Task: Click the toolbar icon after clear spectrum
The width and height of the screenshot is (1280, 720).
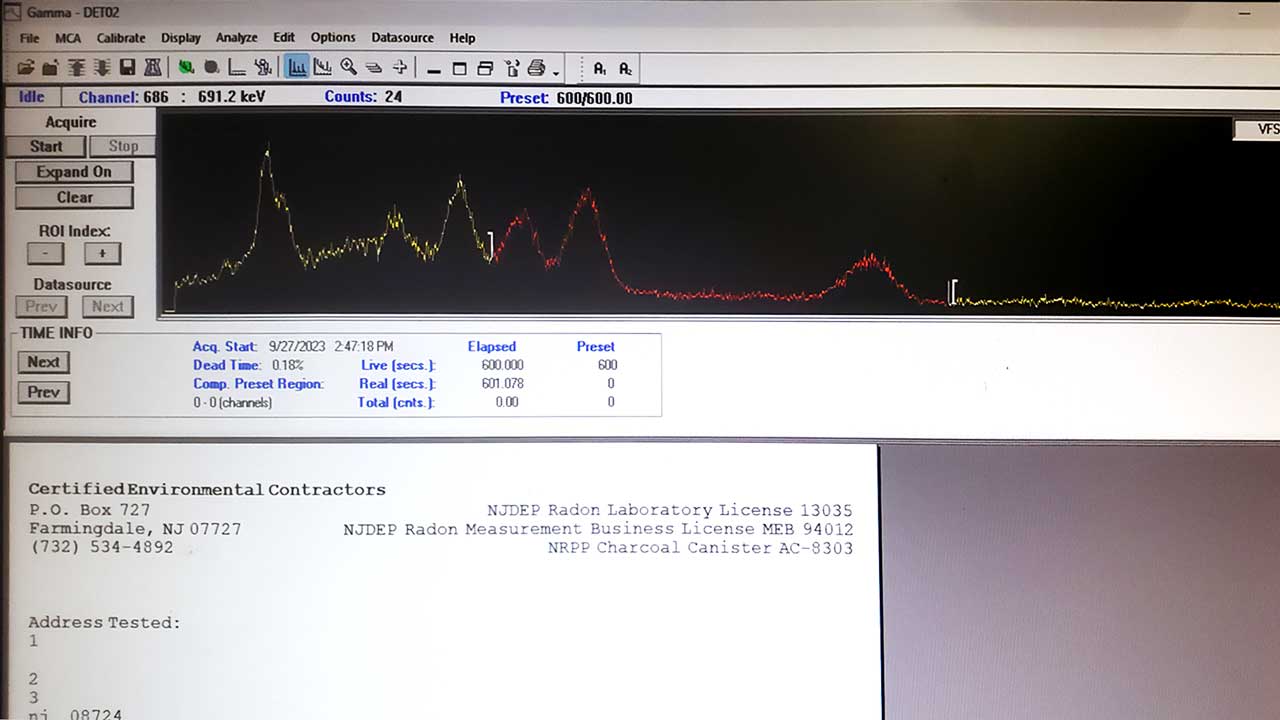Action: pos(262,68)
